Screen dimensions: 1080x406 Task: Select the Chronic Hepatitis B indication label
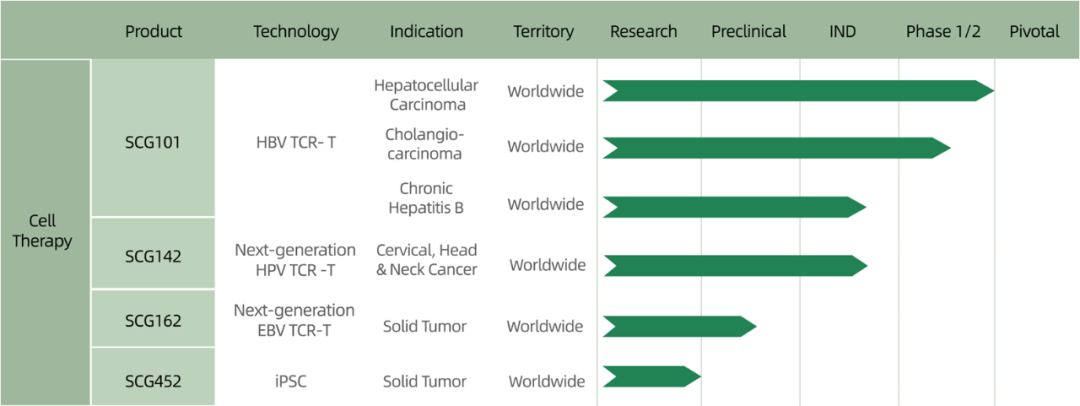click(x=426, y=197)
